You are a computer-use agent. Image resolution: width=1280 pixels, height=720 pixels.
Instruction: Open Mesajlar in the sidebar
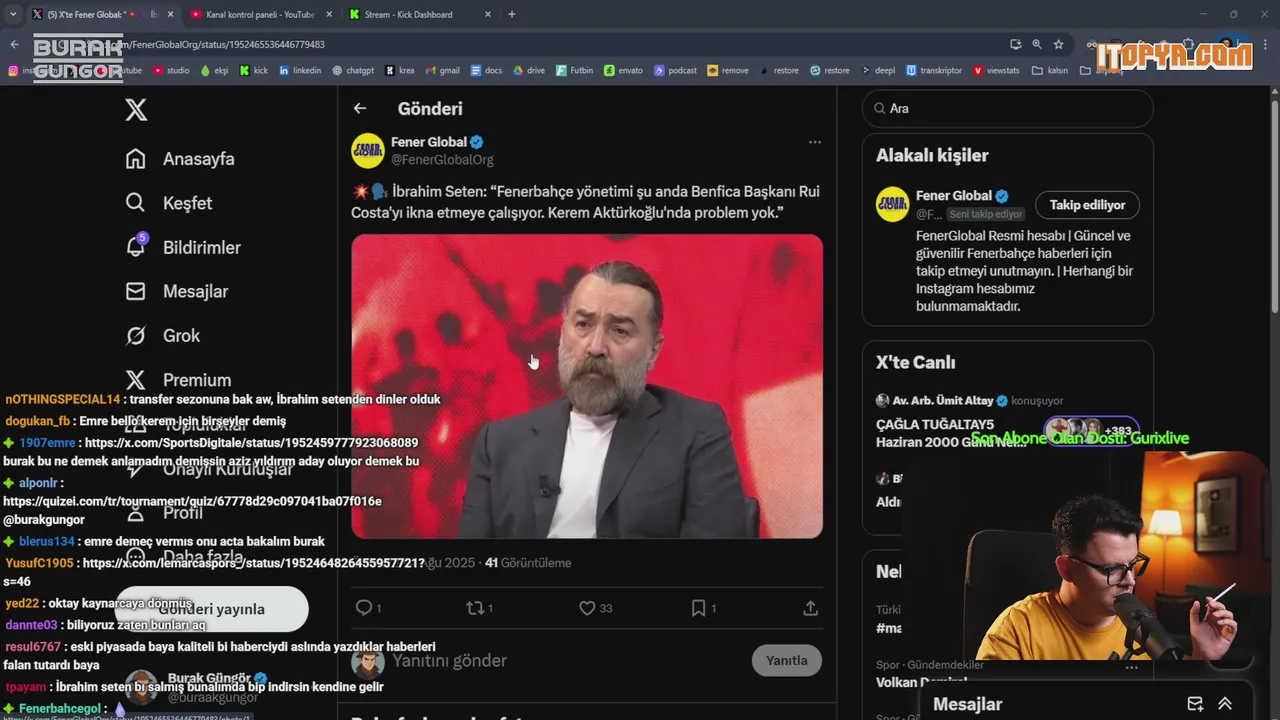pos(177,291)
